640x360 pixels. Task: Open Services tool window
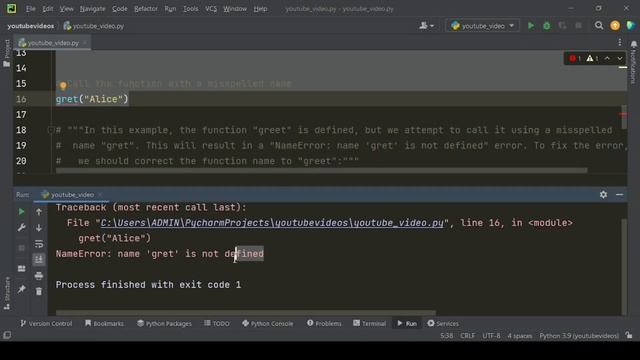click(443, 323)
